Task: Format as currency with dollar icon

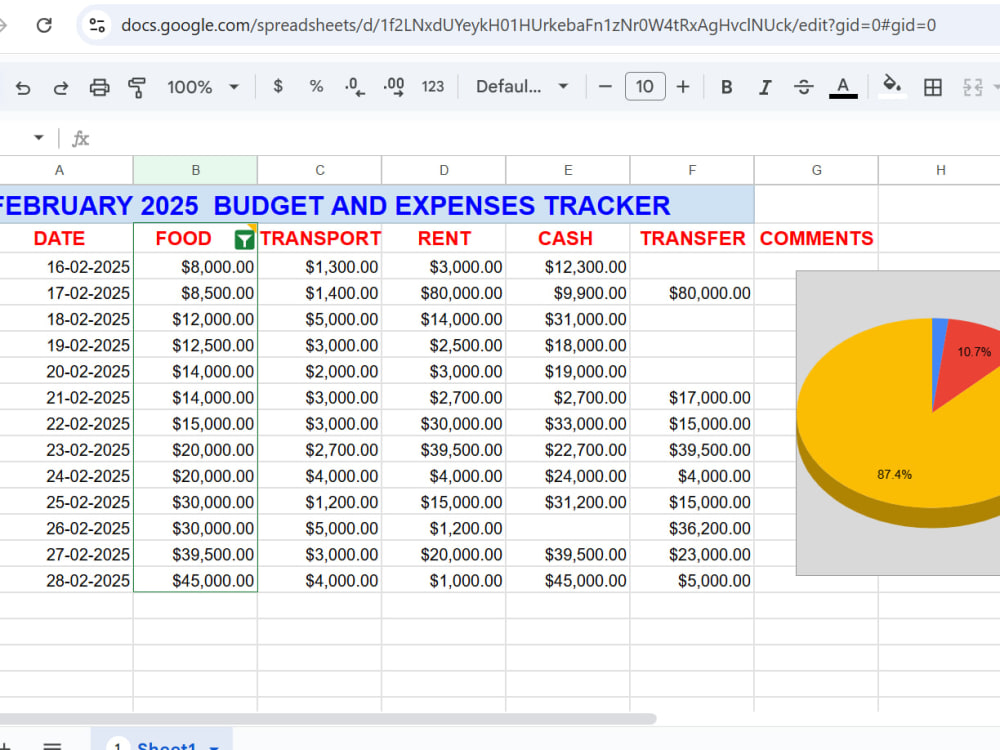Action: tap(277, 86)
